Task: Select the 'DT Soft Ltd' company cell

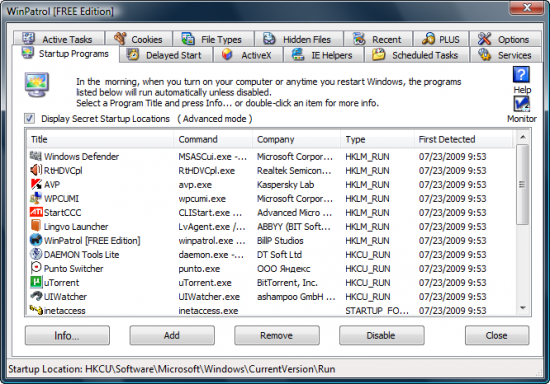Action: point(279,255)
